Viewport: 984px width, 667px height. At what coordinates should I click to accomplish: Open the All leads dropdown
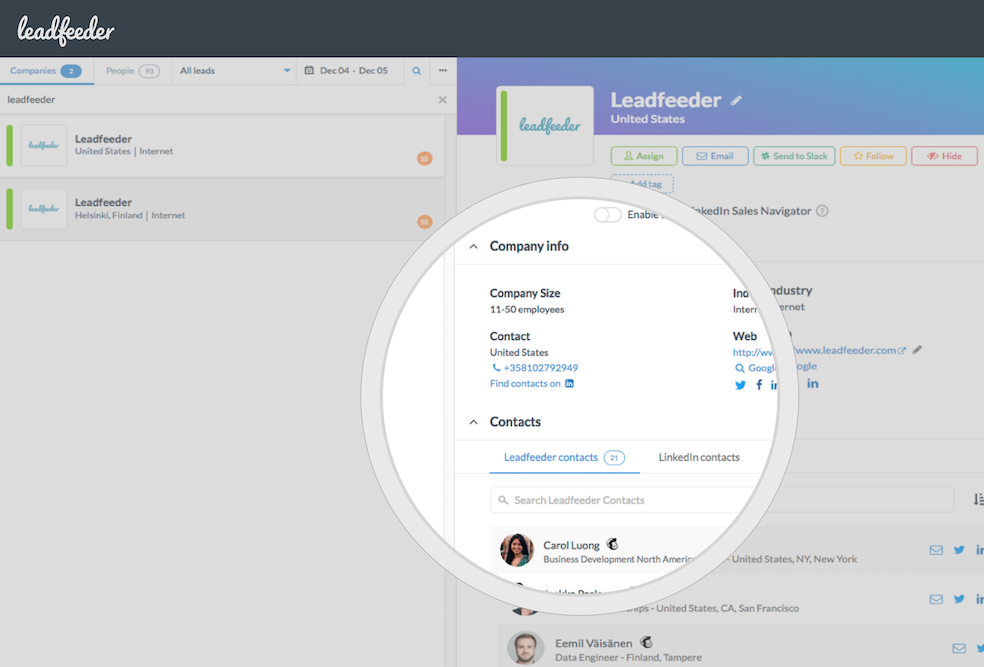tap(234, 71)
